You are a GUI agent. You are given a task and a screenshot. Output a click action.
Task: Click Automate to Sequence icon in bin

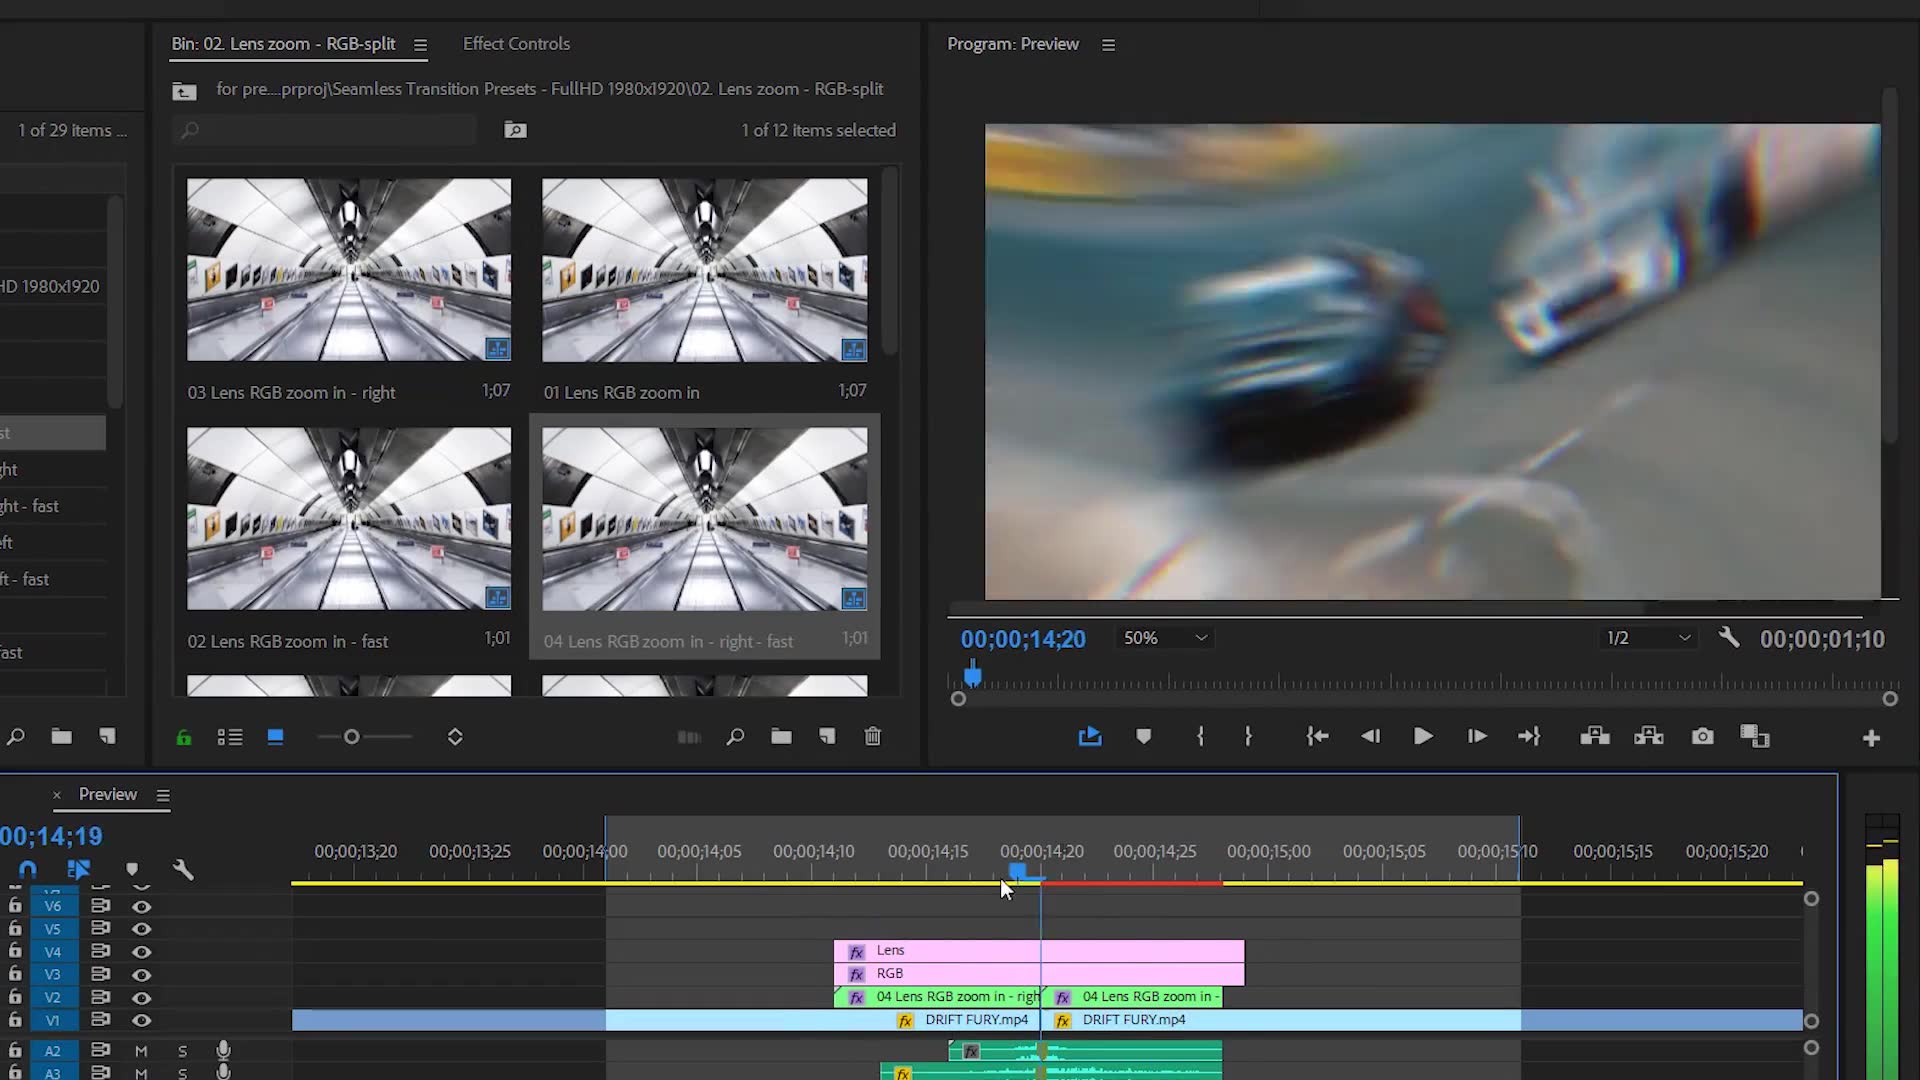pos(689,738)
